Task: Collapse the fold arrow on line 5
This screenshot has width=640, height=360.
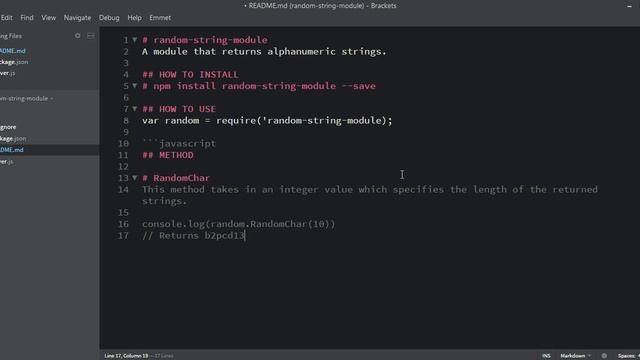Action: 135,86
